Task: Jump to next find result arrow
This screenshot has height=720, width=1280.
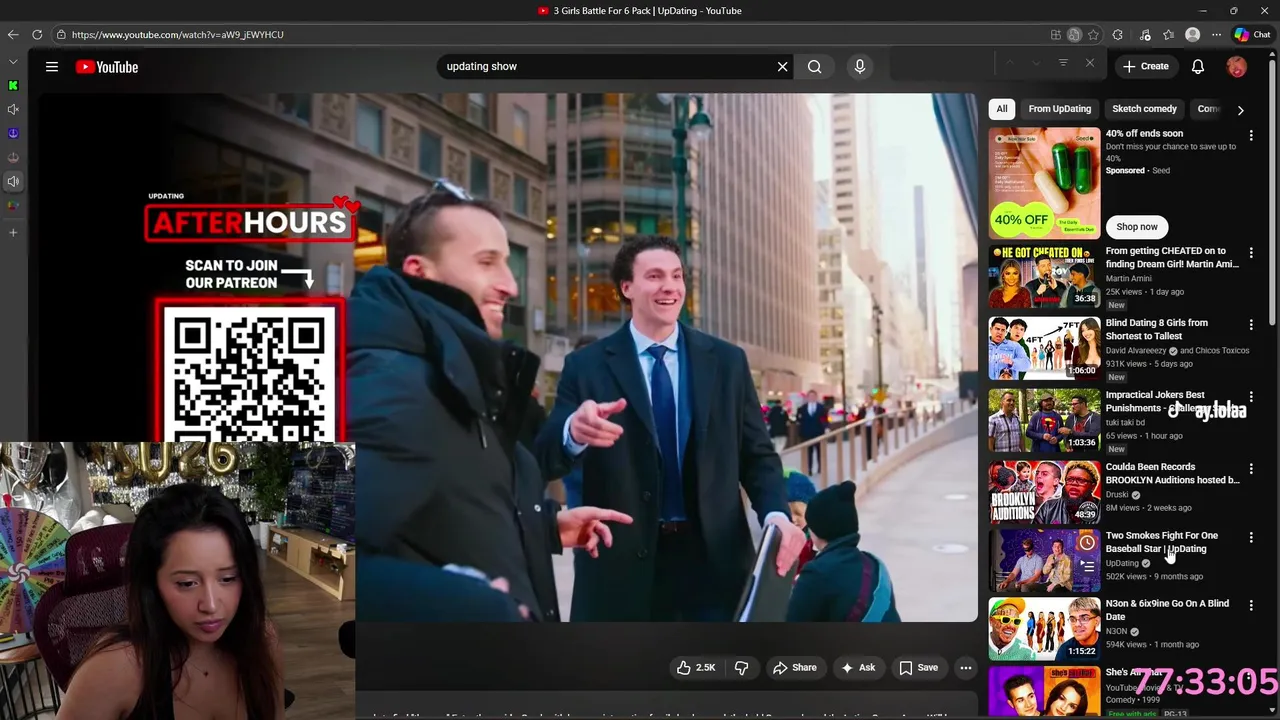Action: tap(1036, 64)
